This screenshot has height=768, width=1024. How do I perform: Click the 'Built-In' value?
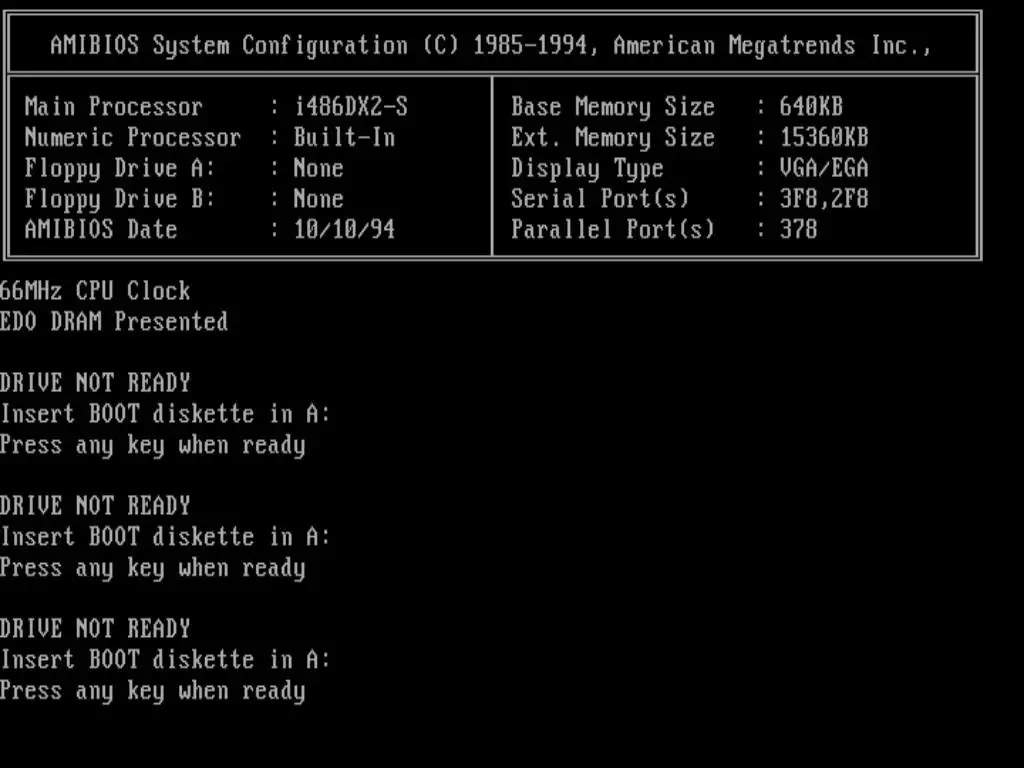pos(344,137)
